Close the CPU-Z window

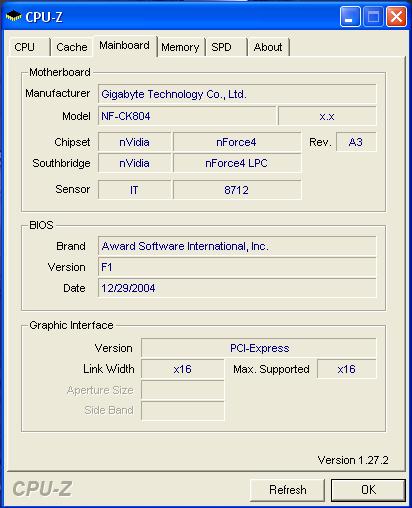[396, 17]
